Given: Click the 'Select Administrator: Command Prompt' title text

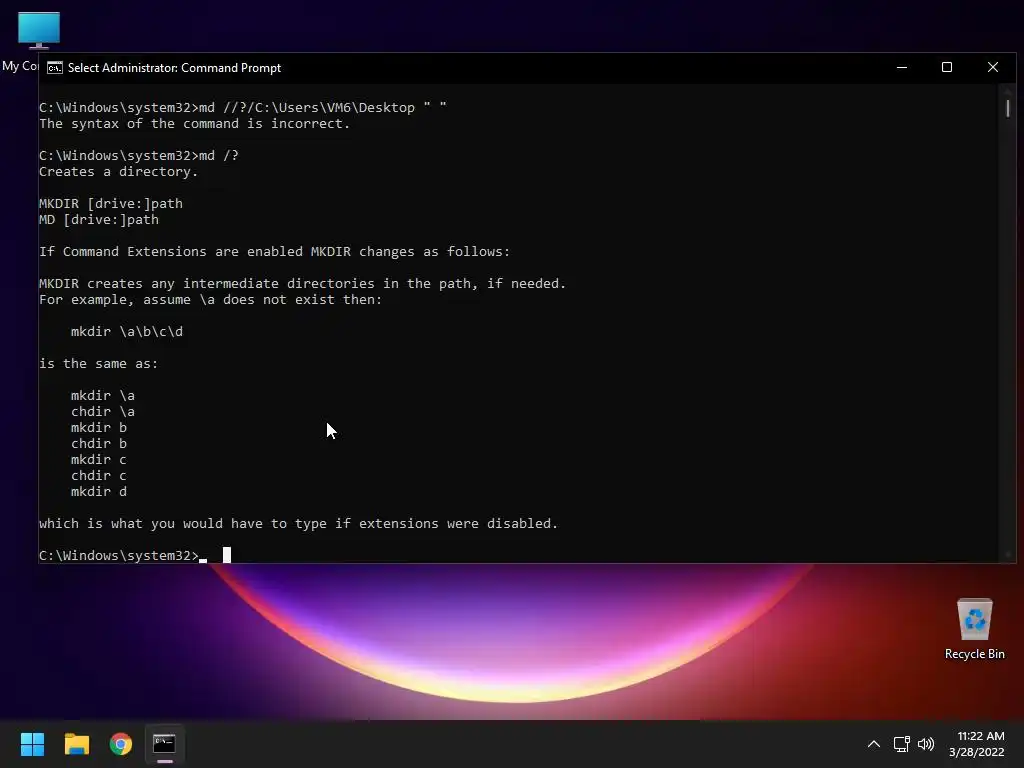Looking at the screenshot, I should (174, 68).
